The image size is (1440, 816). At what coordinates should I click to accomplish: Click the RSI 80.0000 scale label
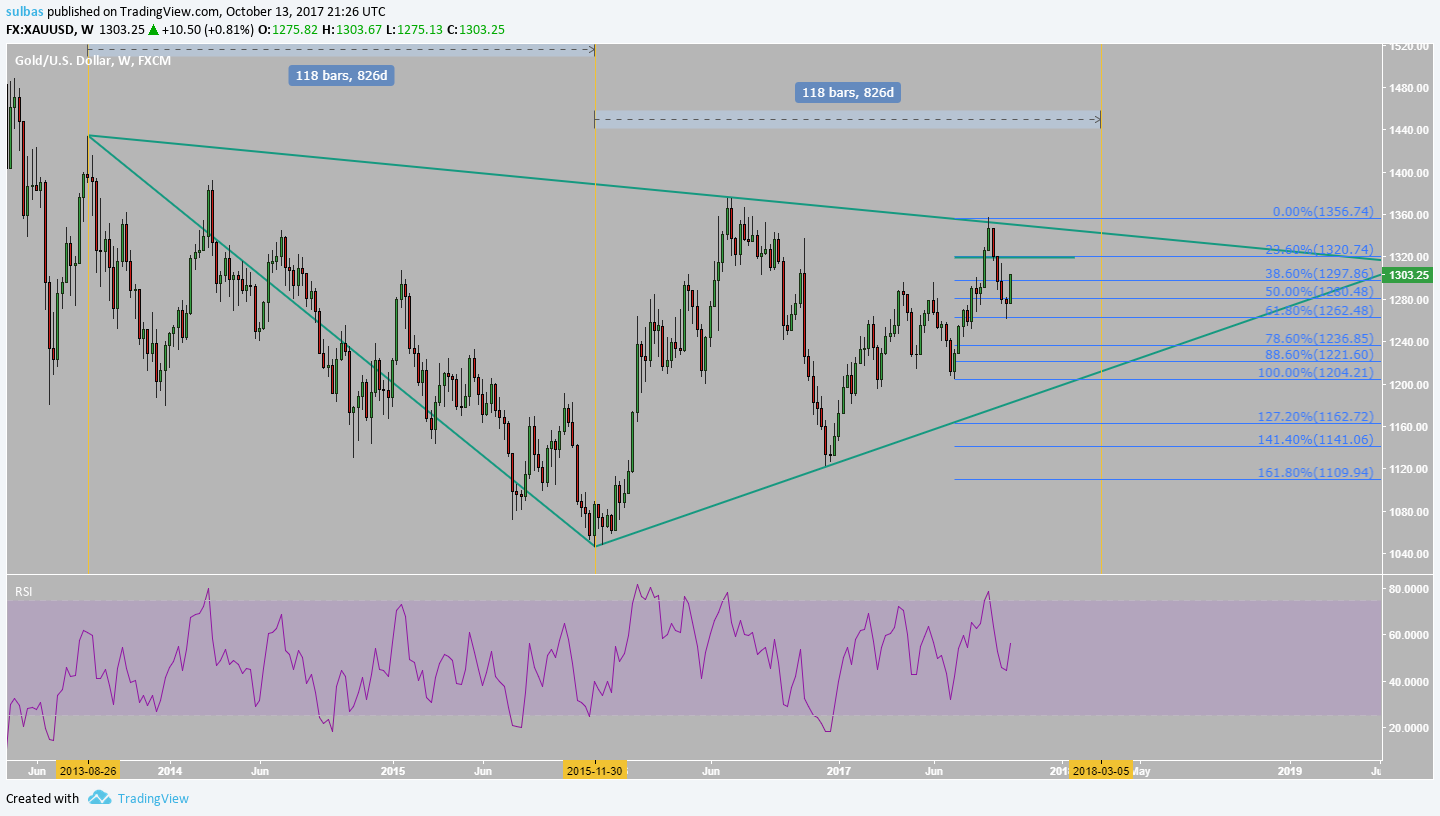click(x=1407, y=590)
